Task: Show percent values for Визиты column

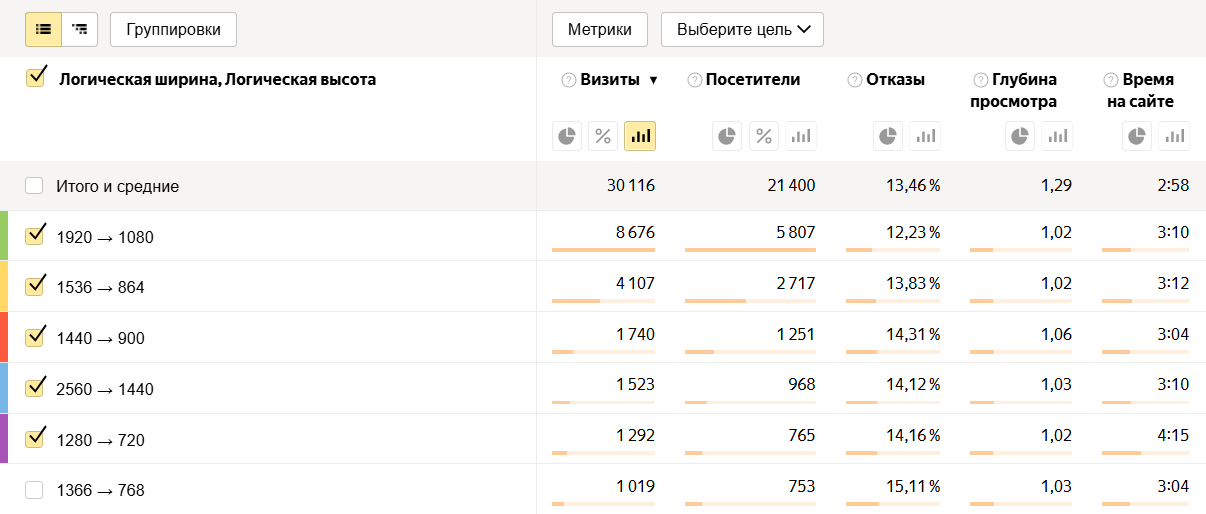Action: click(x=603, y=136)
